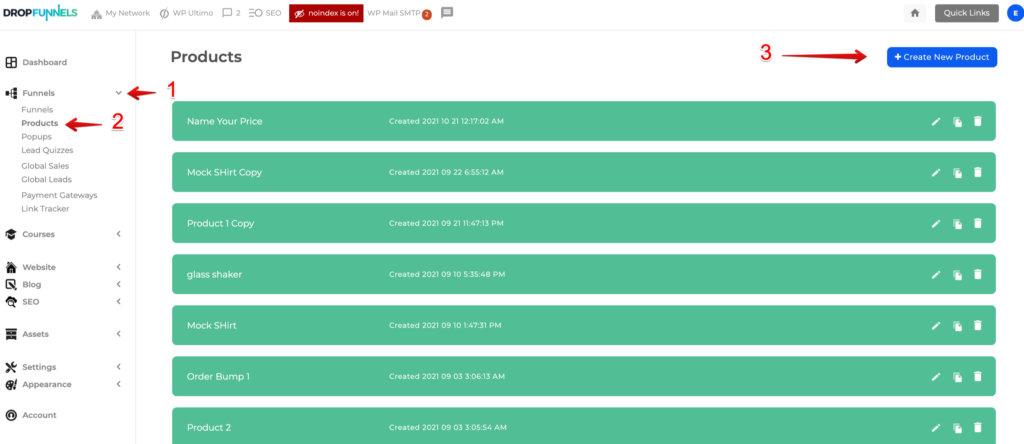
Task: Open Lead Quizzes in sidebar
Action: 47,150
